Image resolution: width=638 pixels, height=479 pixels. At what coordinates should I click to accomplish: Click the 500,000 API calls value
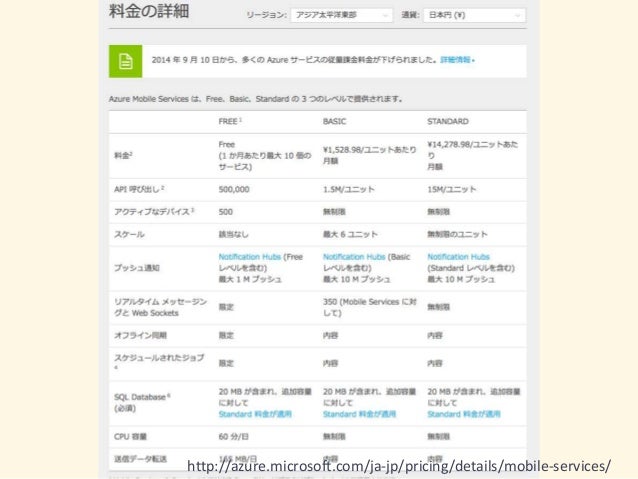point(234,189)
